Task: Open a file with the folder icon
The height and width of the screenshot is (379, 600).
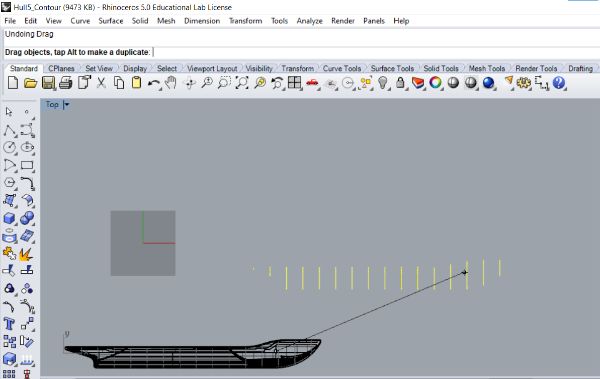Action: click(30, 83)
